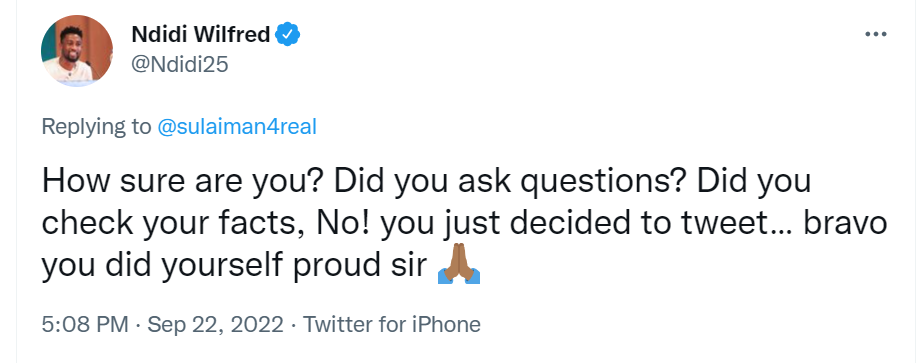Image resolution: width=919 pixels, height=363 pixels.
Task: Visit the @Ndidi25 handle profile
Action: click(x=179, y=65)
